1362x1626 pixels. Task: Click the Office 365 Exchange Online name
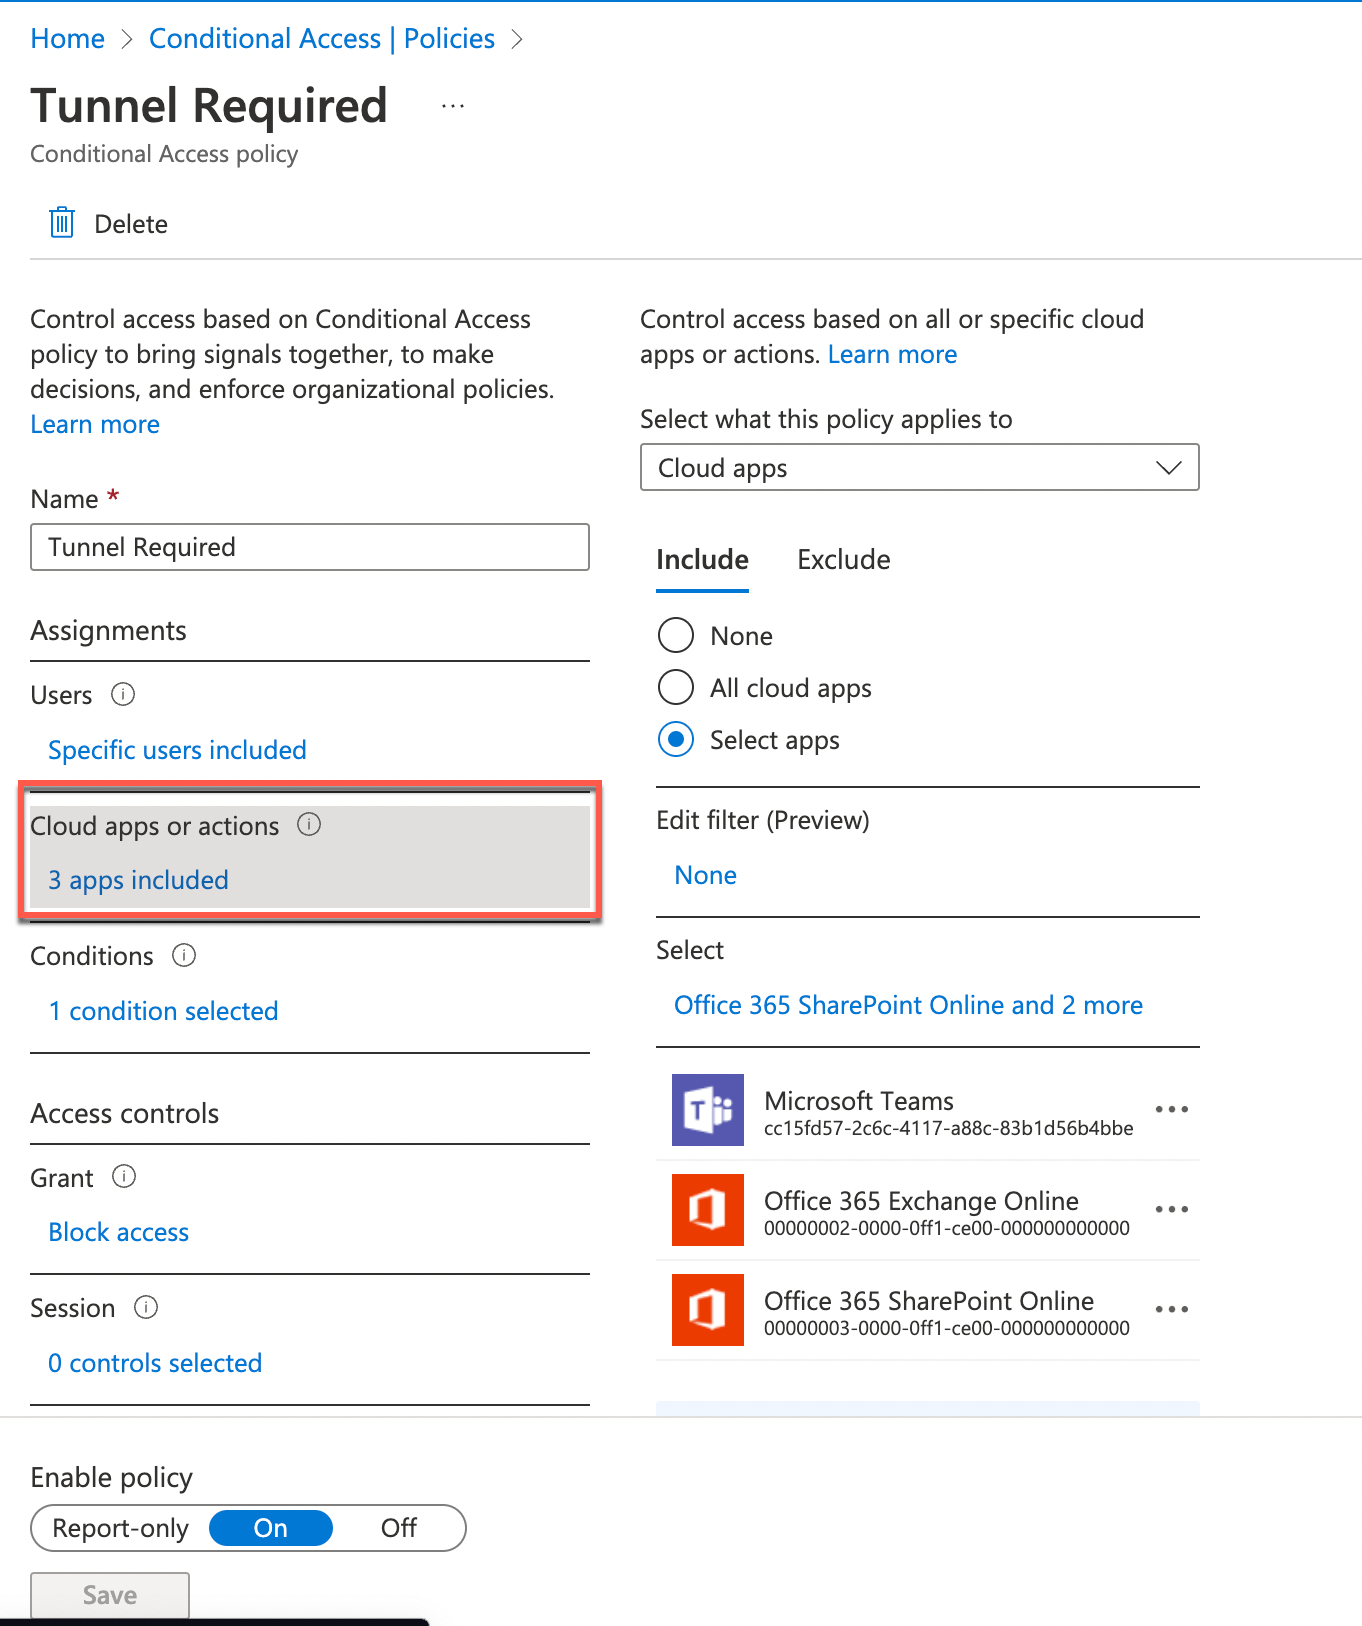coord(921,1200)
